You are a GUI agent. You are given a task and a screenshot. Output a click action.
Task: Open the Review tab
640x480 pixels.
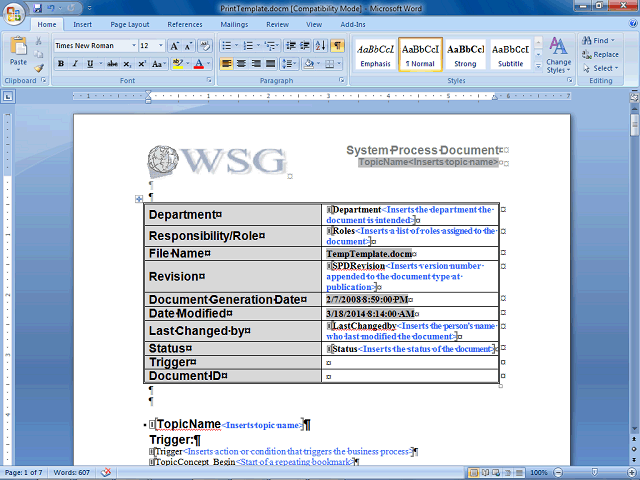tap(278, 24)
